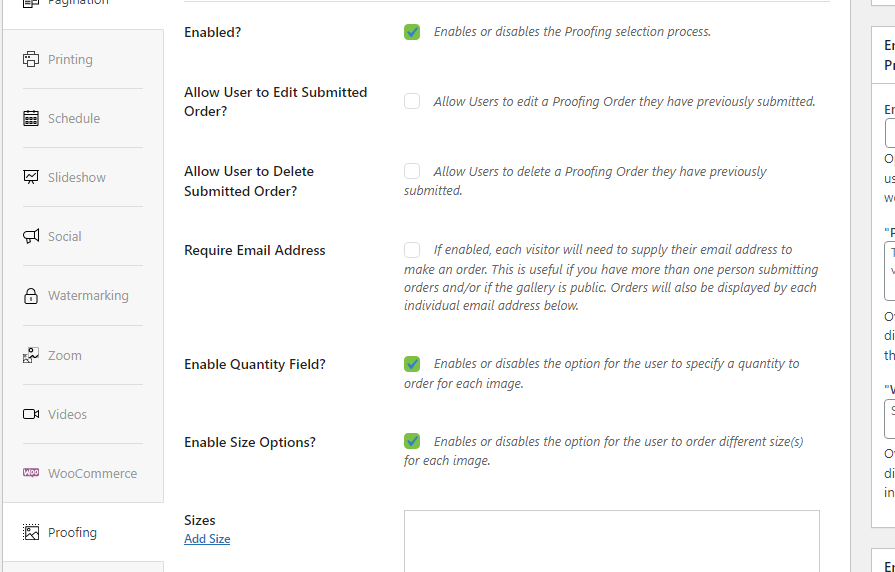Click the Slideshow presentation icon
The width and height of the screenshot is (895, 572).
click(31, 177)
